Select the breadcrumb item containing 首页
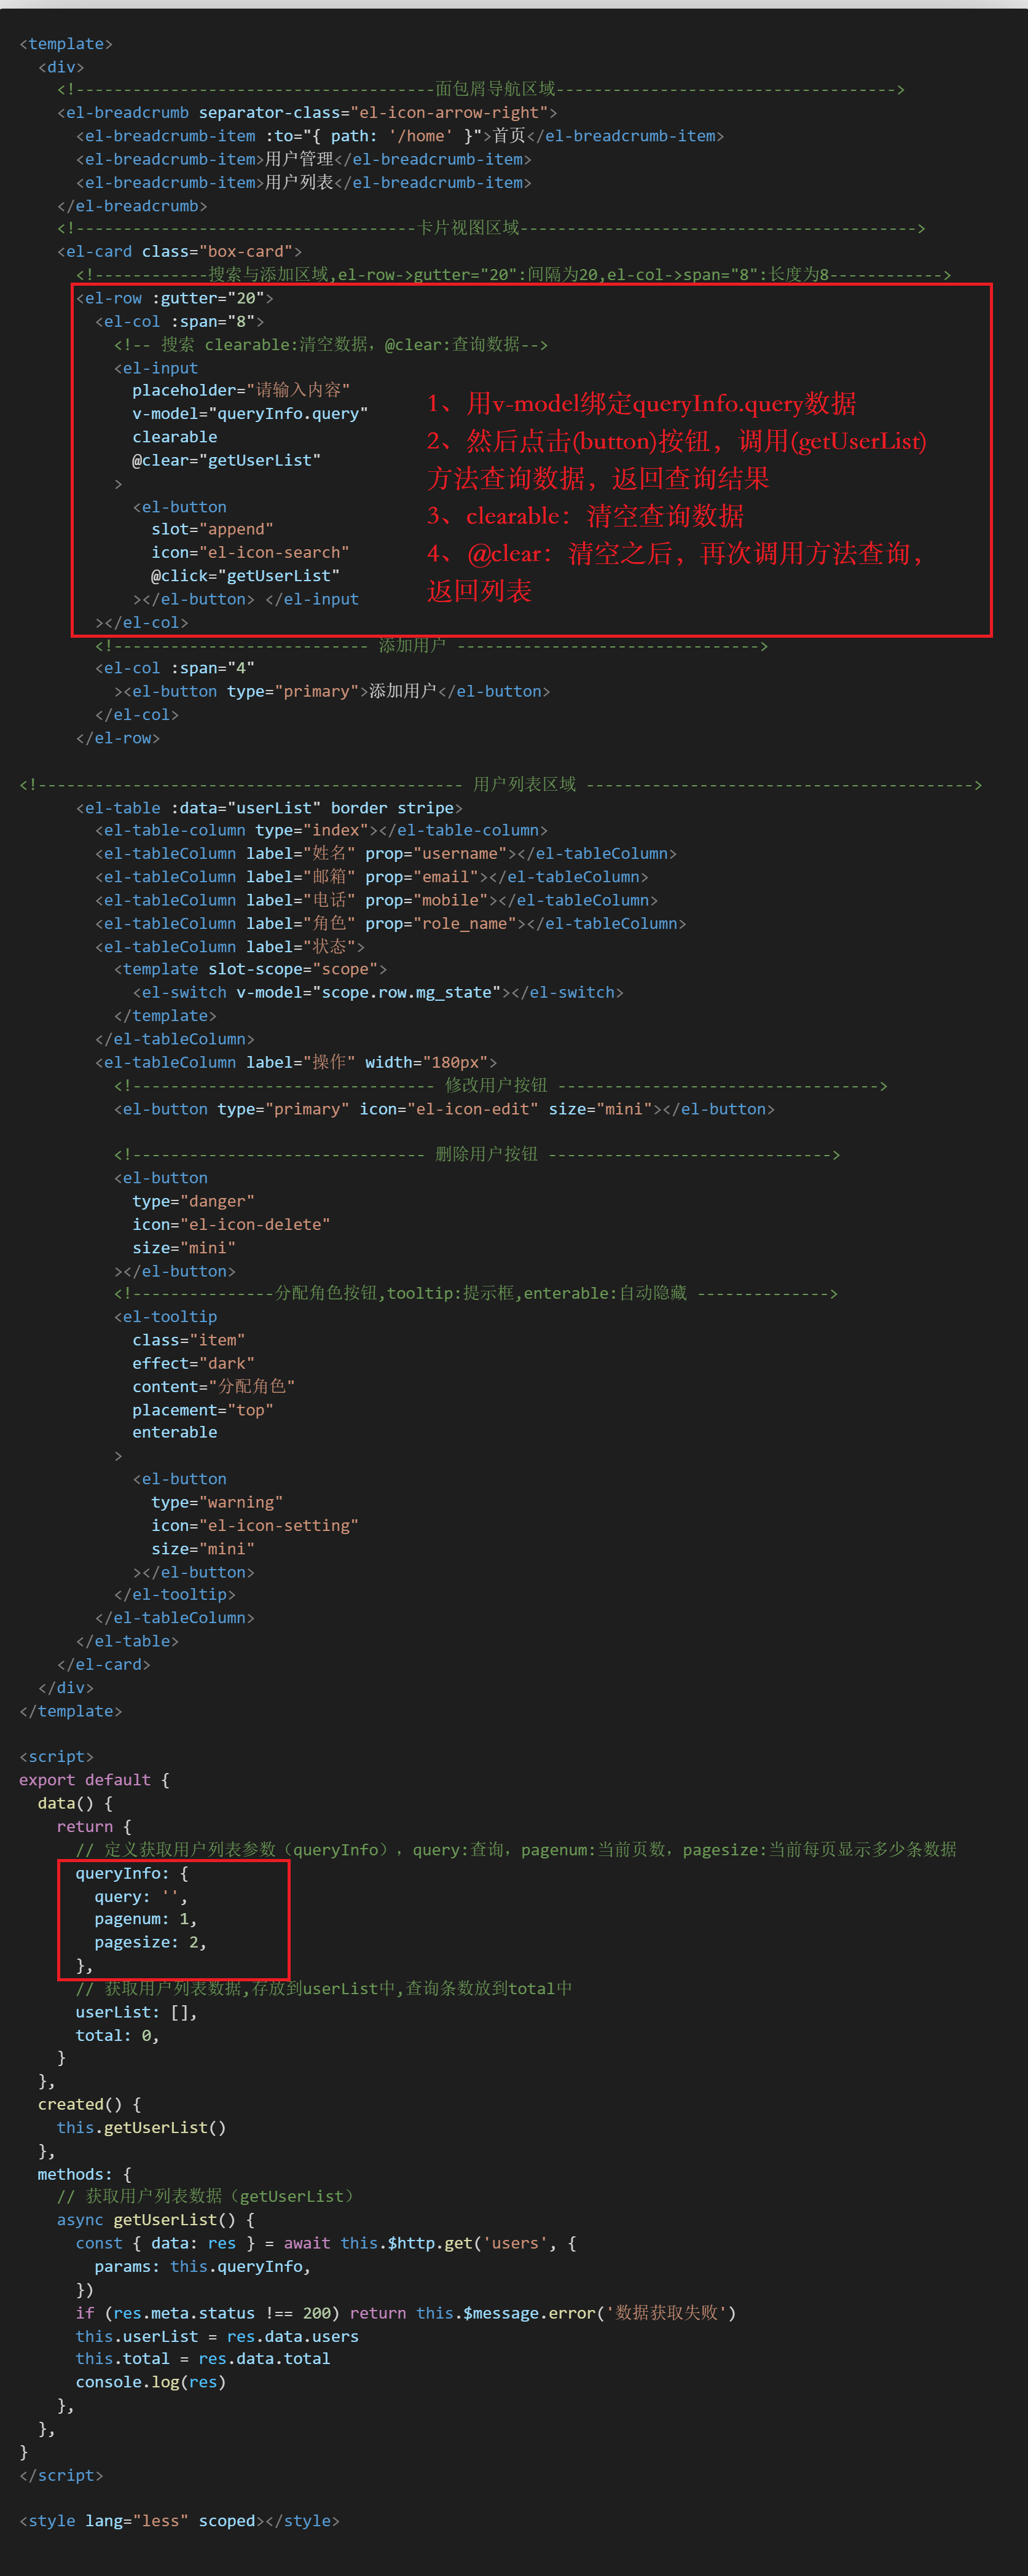This screenshot has width=1028, height=2576. [x=400, y=136]
